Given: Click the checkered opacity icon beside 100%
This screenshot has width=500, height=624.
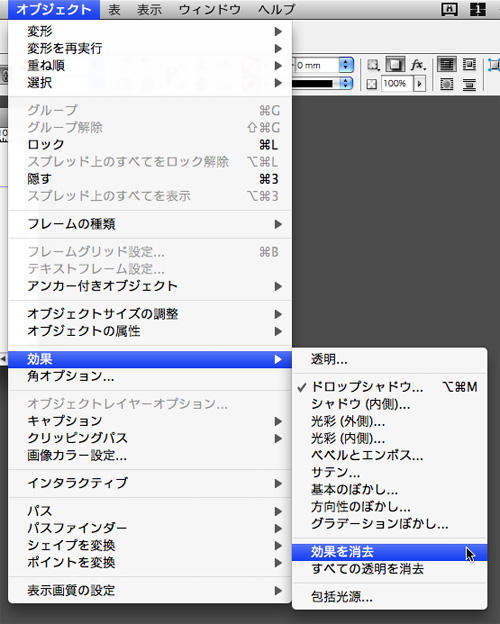Looking at the screenshot, I should point(371,84).
